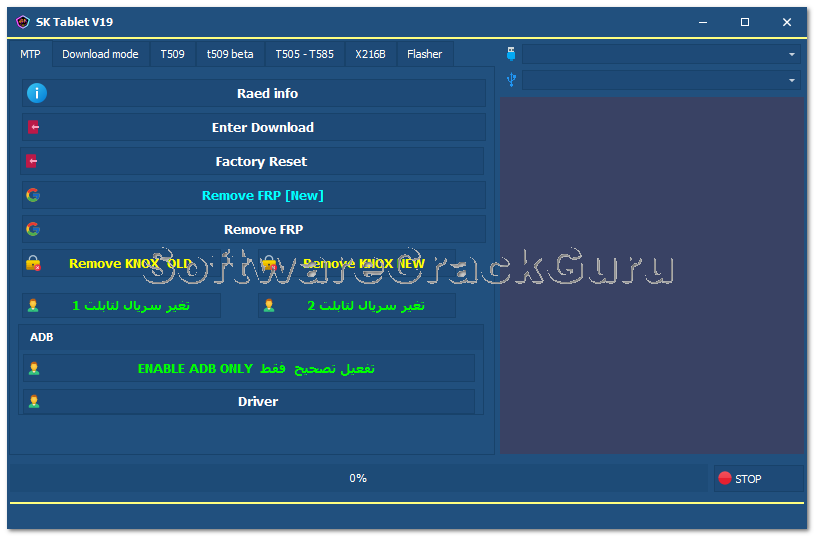This screenshot has height=536, width=814.
Task: Switch to the T505 - T585 tab
Action: point(304,54)
